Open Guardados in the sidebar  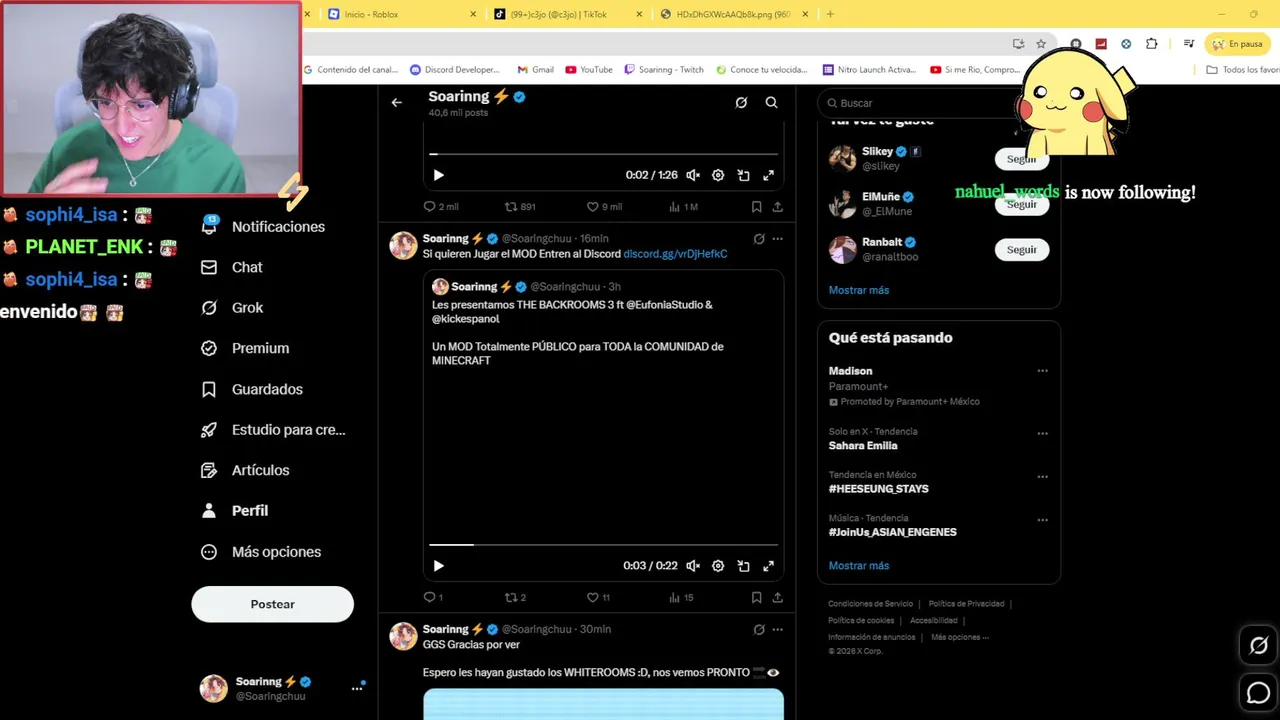click(252, 389)
